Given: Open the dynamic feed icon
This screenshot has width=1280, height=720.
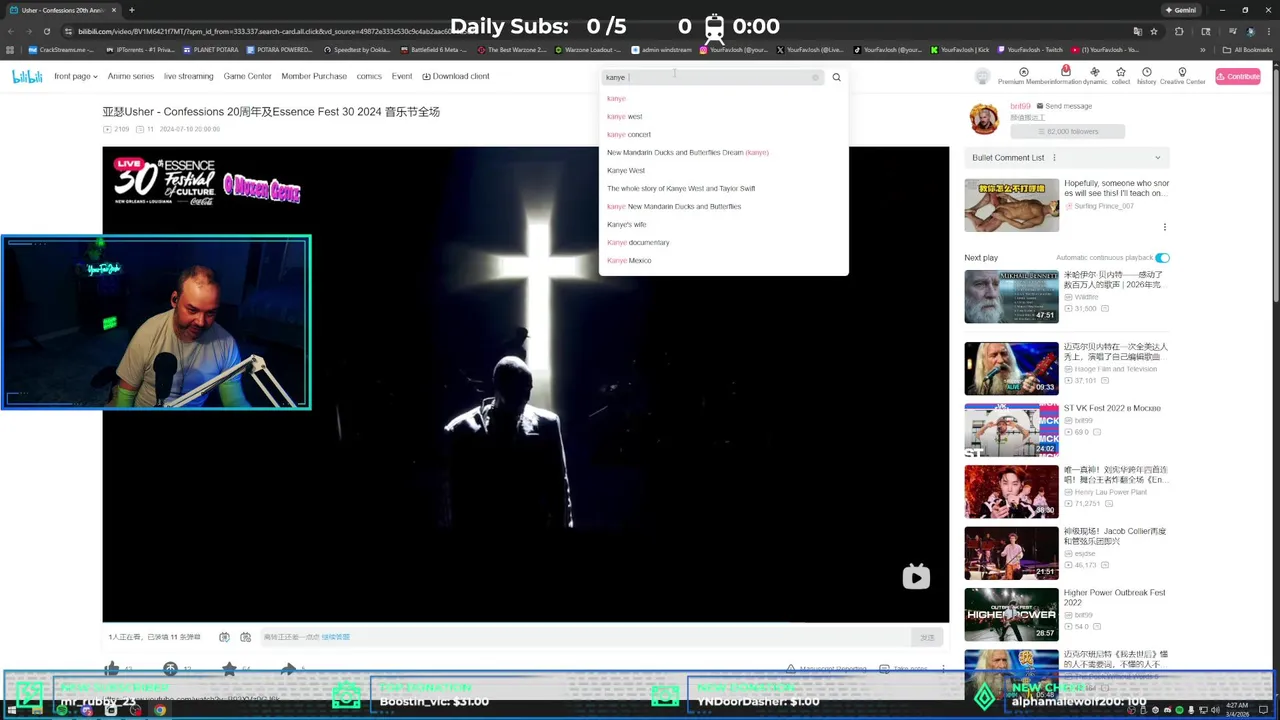Looking at the screenshot, I should pyautogui.click(x=1095, y=72).
